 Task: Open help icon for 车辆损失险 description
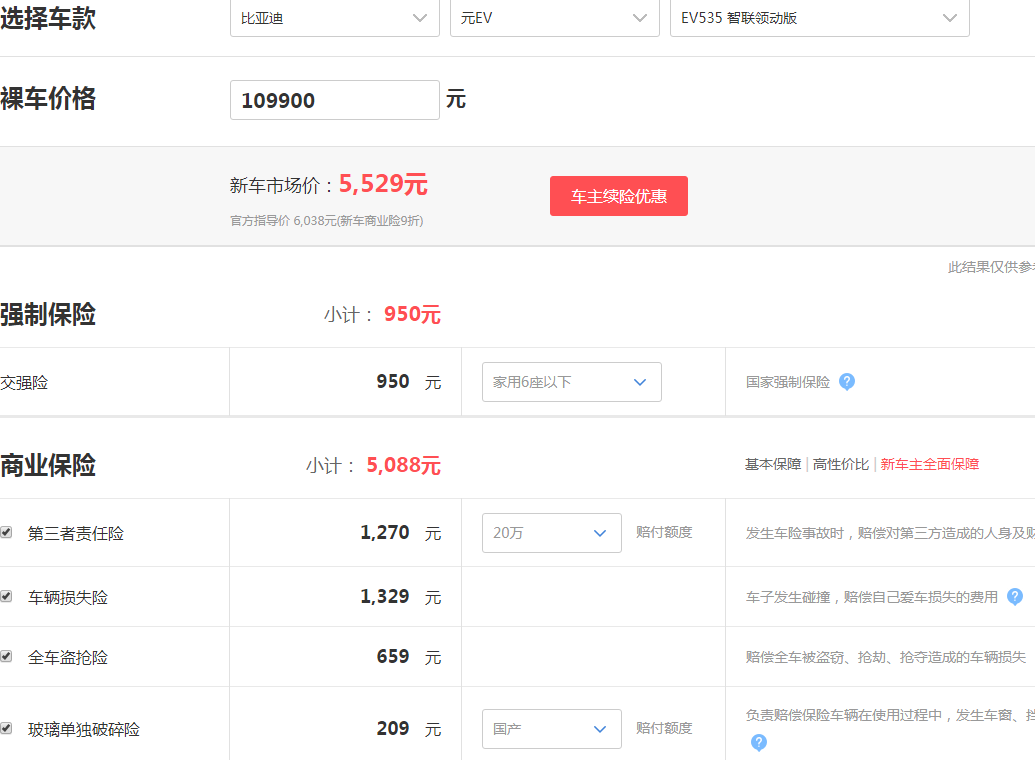point(1015,597)
